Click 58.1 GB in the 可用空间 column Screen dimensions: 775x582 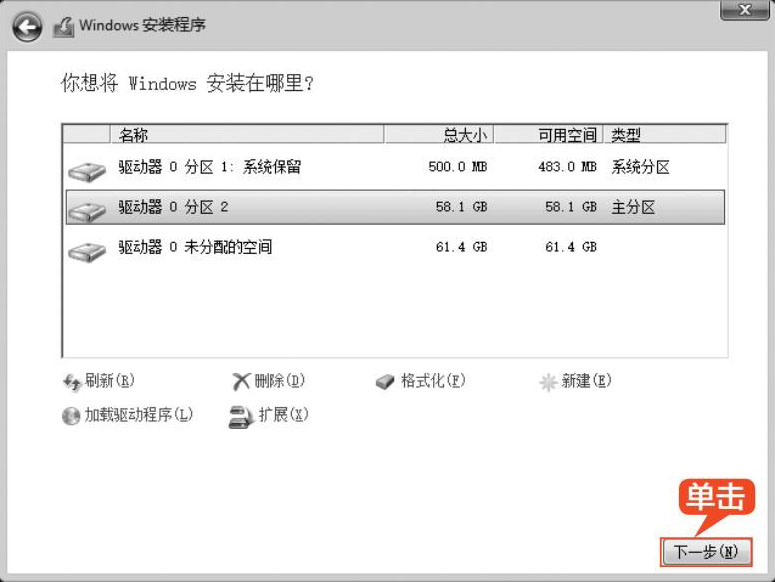point(571,207)
